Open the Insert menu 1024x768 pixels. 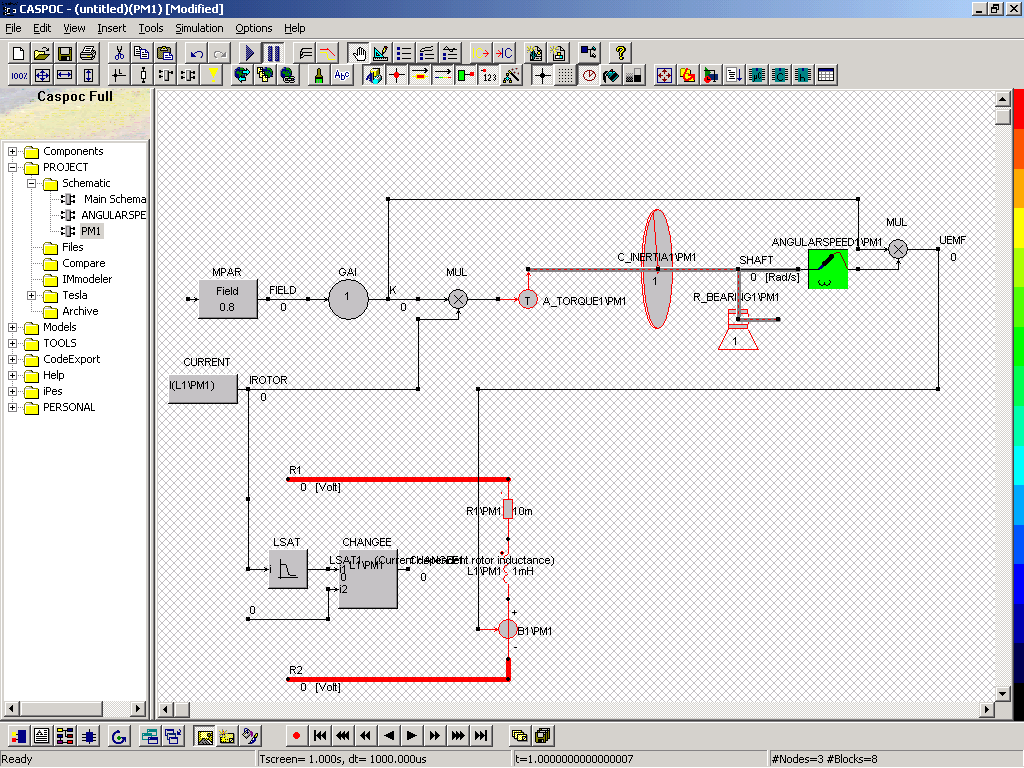pyautogui.click(x=112, y=28)
